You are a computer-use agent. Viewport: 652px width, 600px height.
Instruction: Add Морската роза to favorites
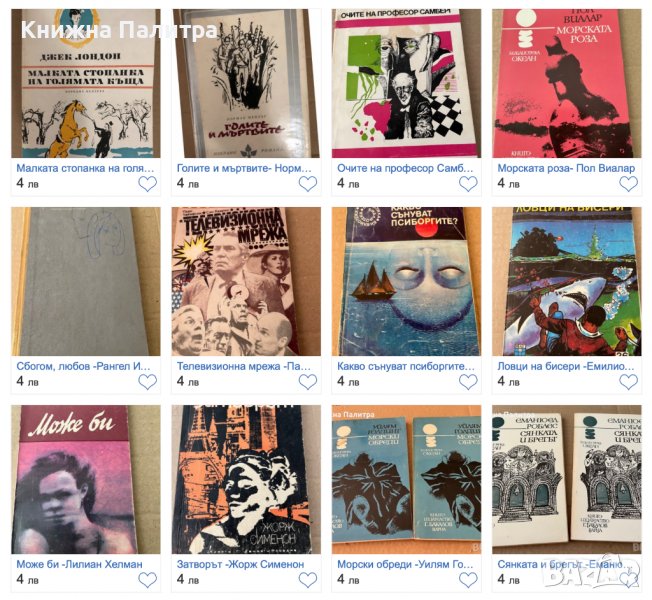628,184
